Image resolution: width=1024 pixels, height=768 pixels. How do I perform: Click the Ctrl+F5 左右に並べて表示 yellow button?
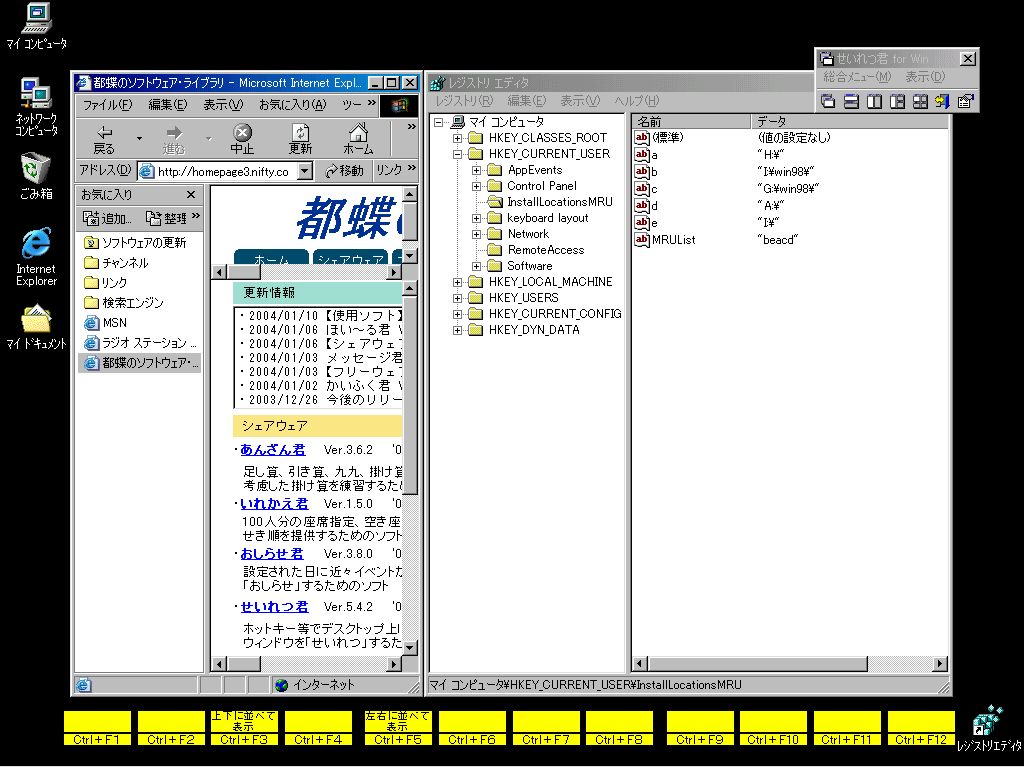pos(398,728)
